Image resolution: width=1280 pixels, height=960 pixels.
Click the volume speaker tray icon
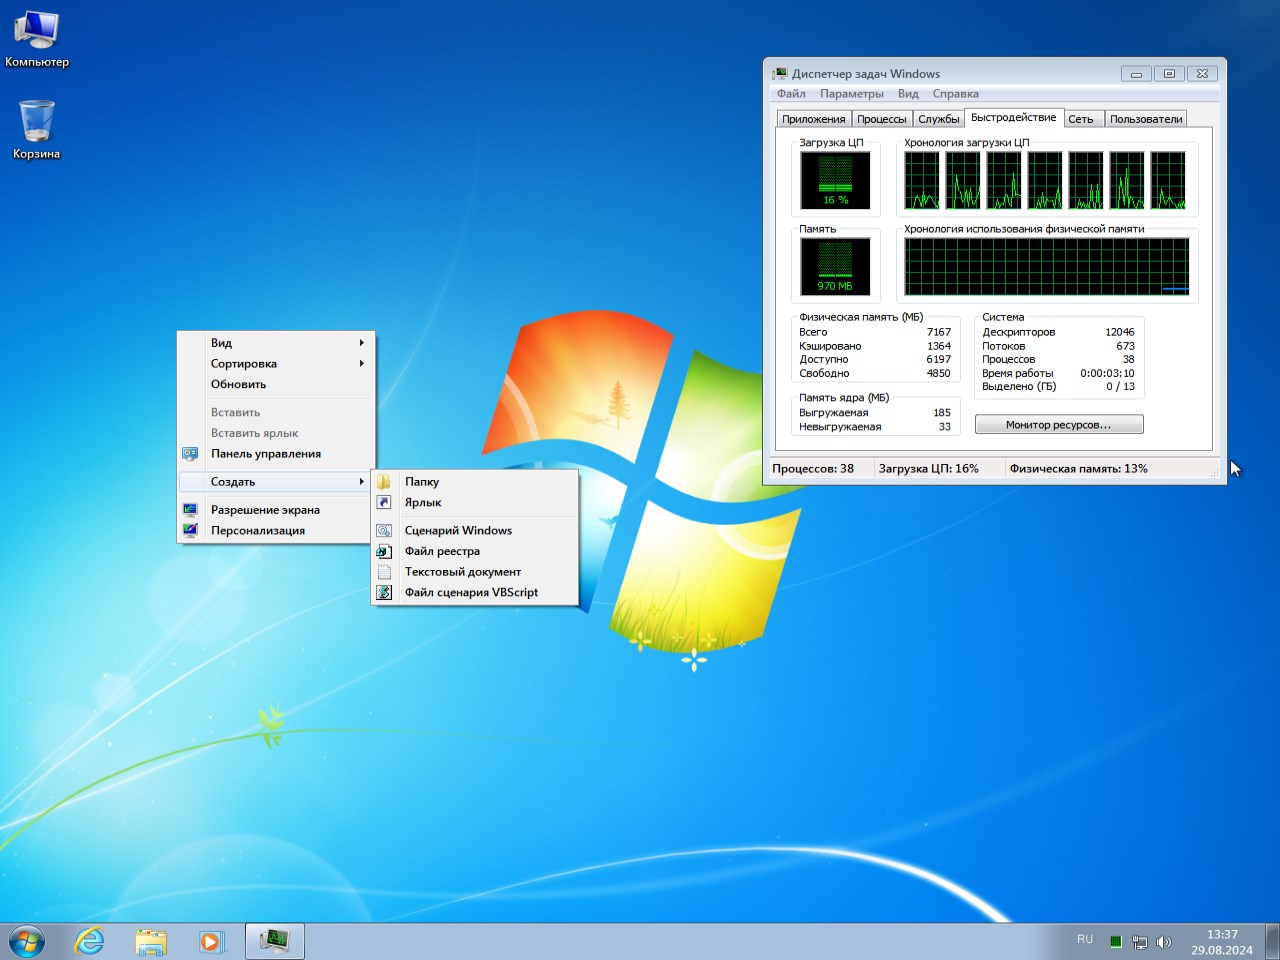(x=1163, y=942)
